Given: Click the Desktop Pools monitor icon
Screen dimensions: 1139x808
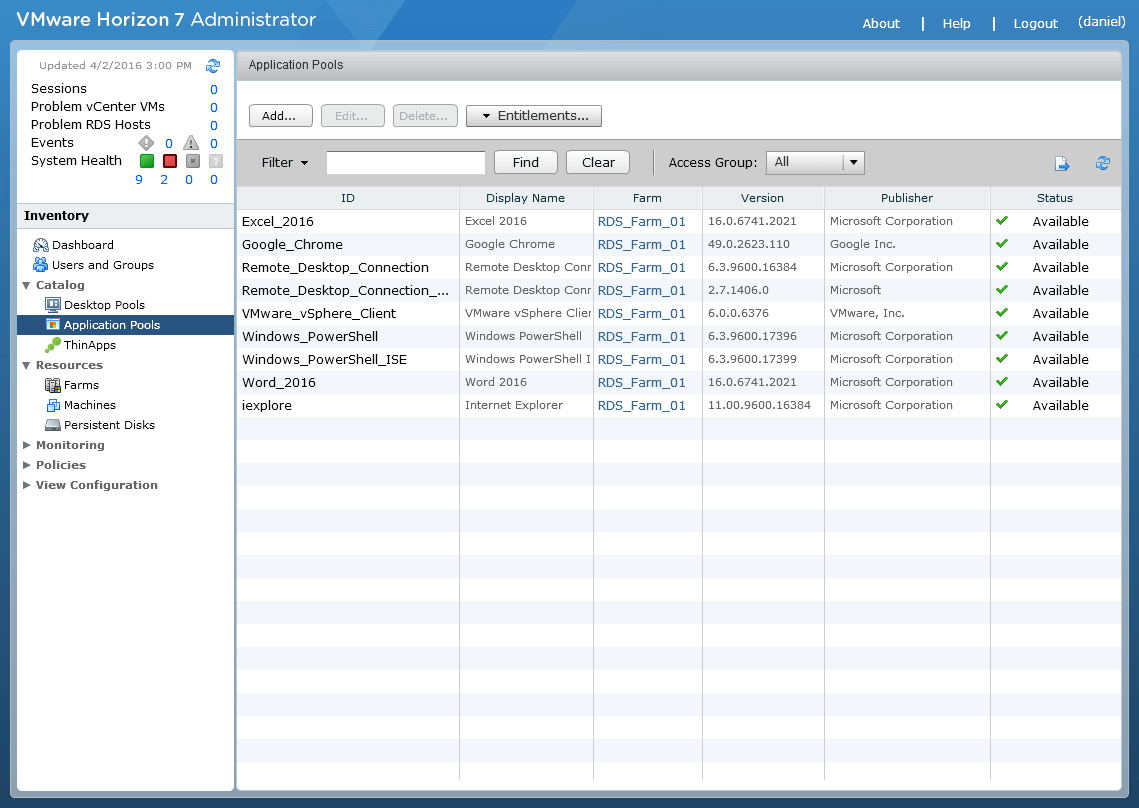Looking at the screenshot, I should coord(53,304).
